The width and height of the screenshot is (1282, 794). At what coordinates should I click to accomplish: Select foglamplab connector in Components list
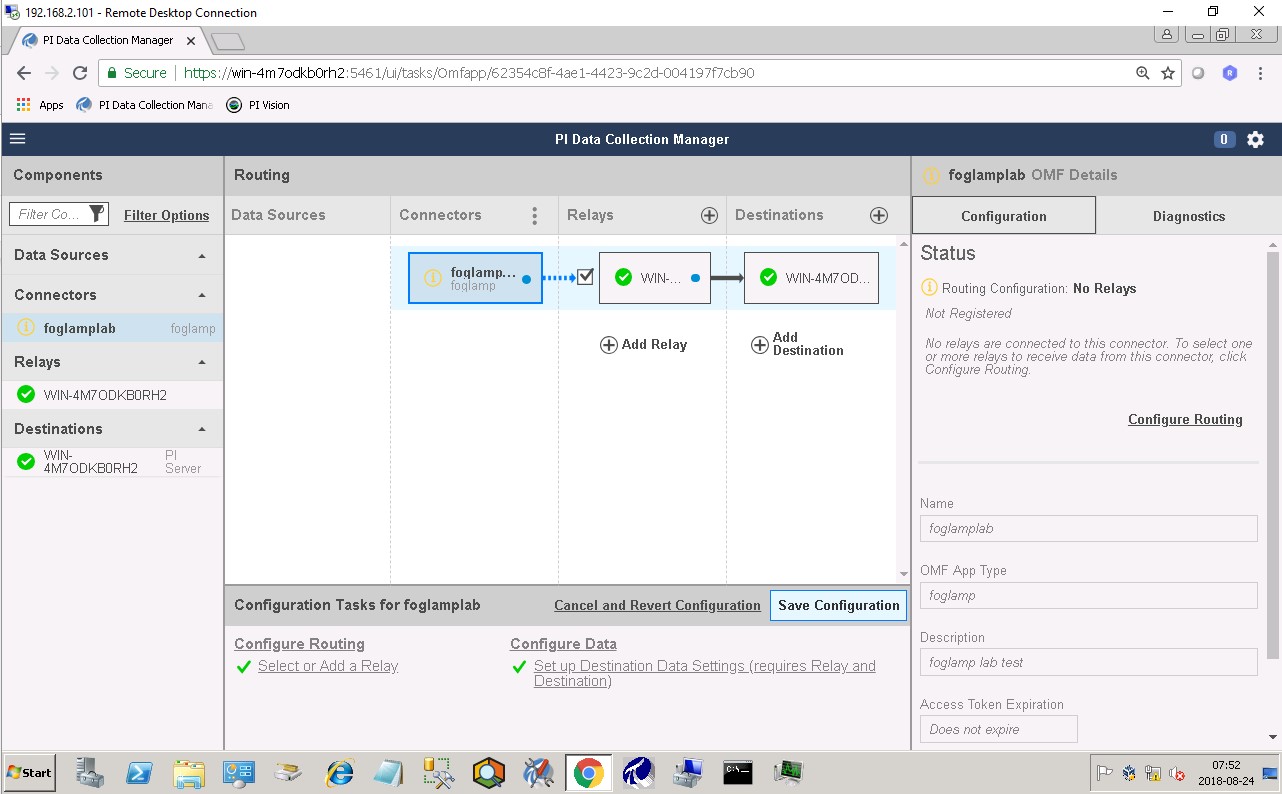[x=80, y=328]
